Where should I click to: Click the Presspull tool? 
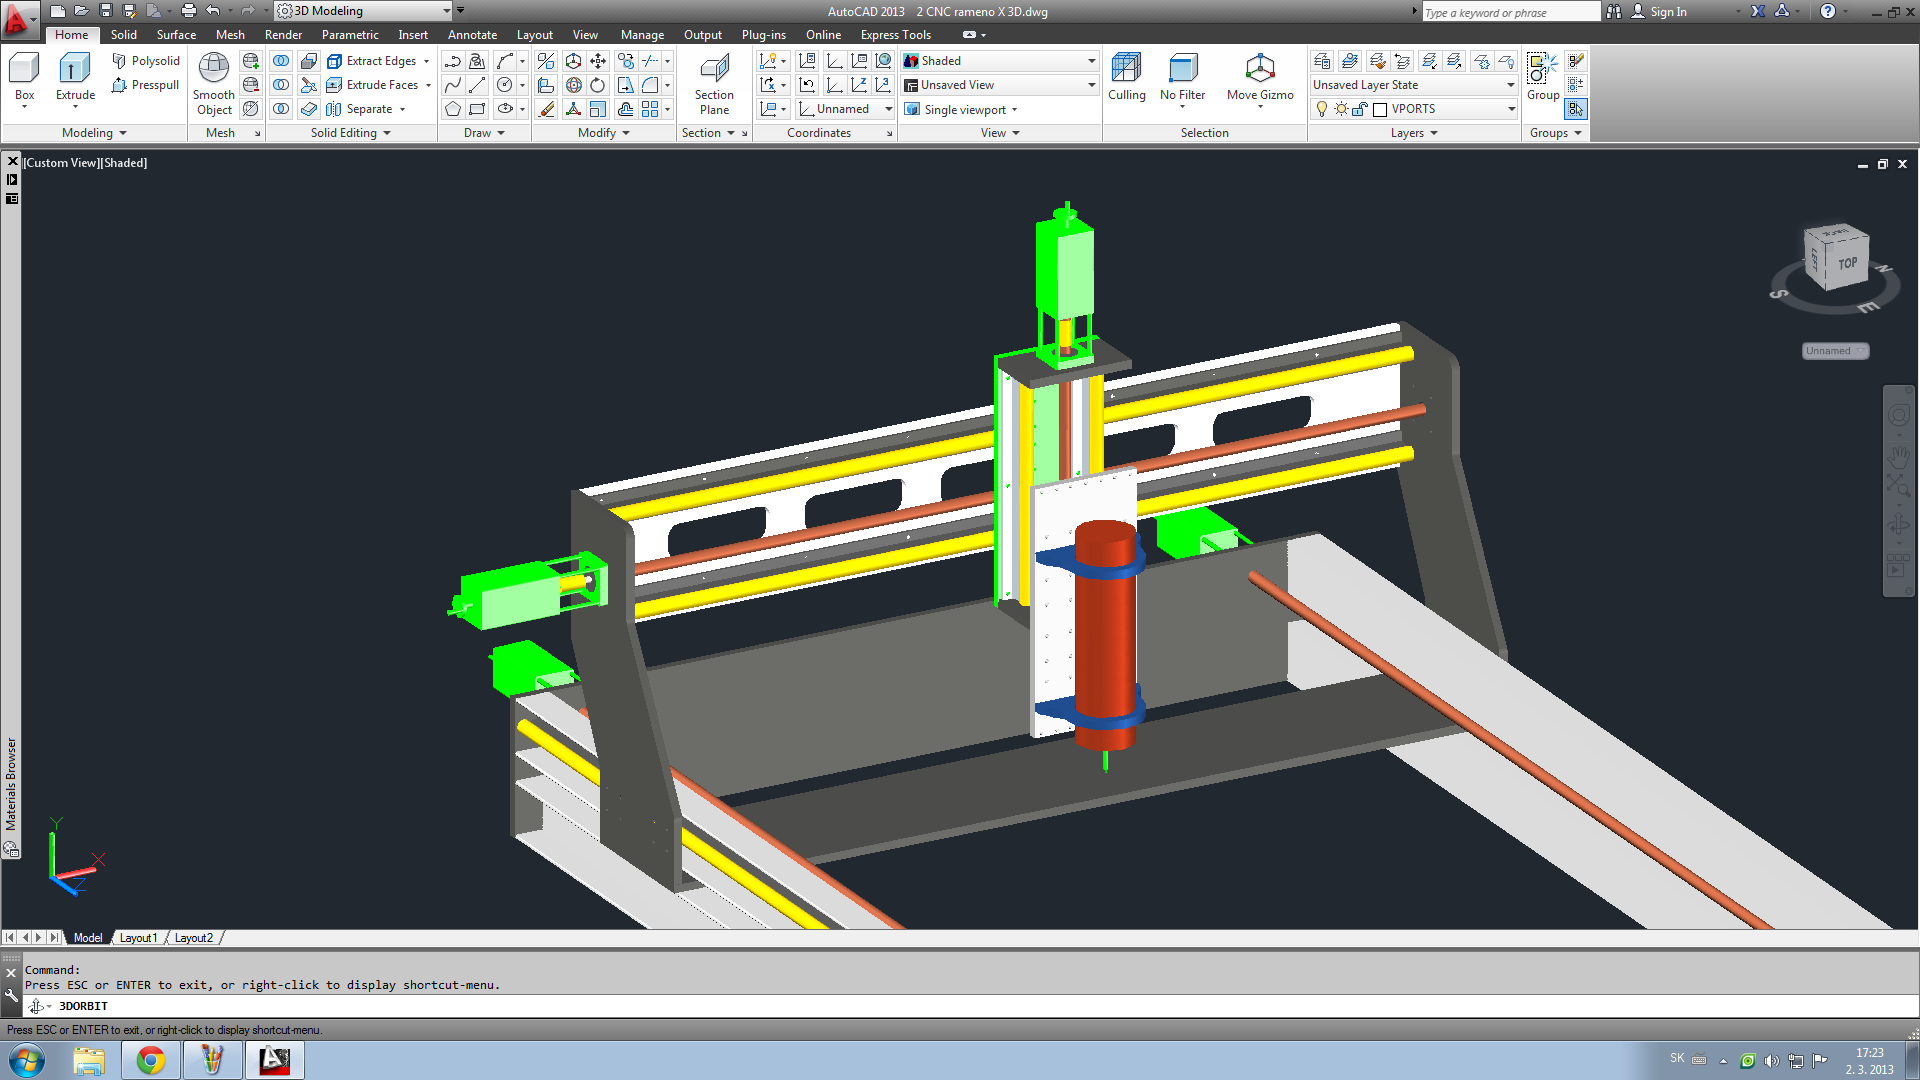point(146,85)
